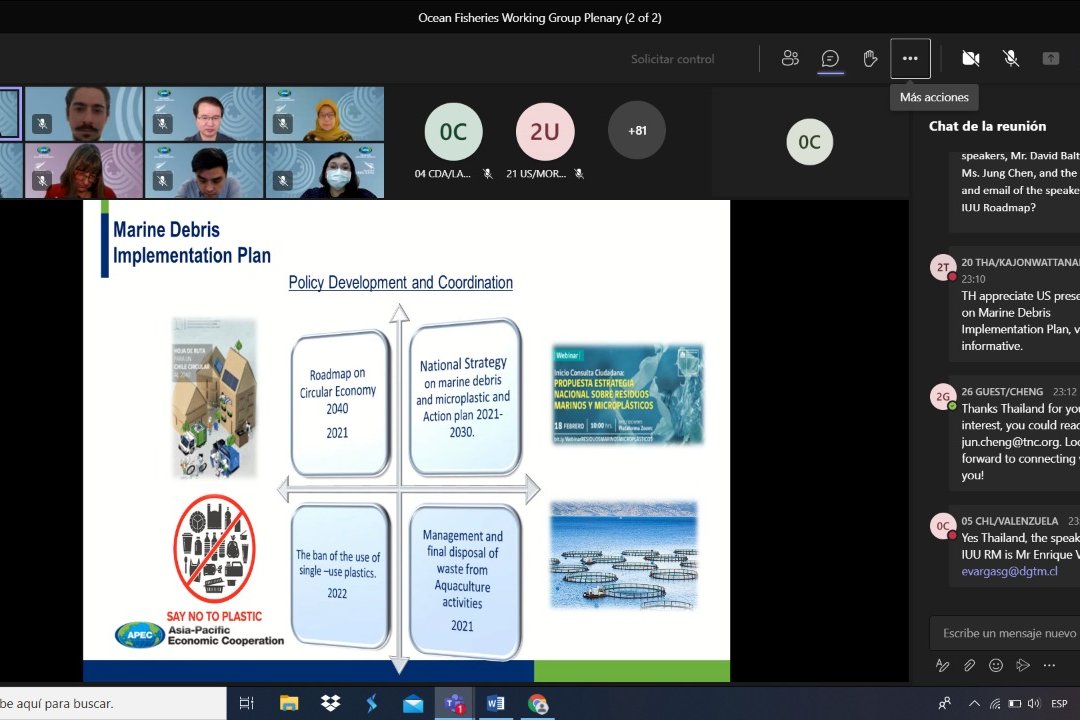Click the Chat de la reunión heading
Viewport: 1080px width, 720px height.
pos(987,126)
